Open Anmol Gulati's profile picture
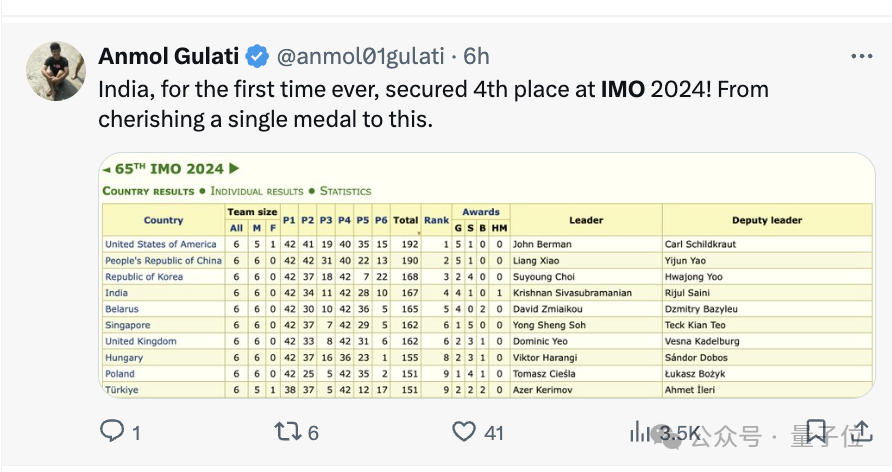This screenshot has width=892, height=472. pos(55,71)
